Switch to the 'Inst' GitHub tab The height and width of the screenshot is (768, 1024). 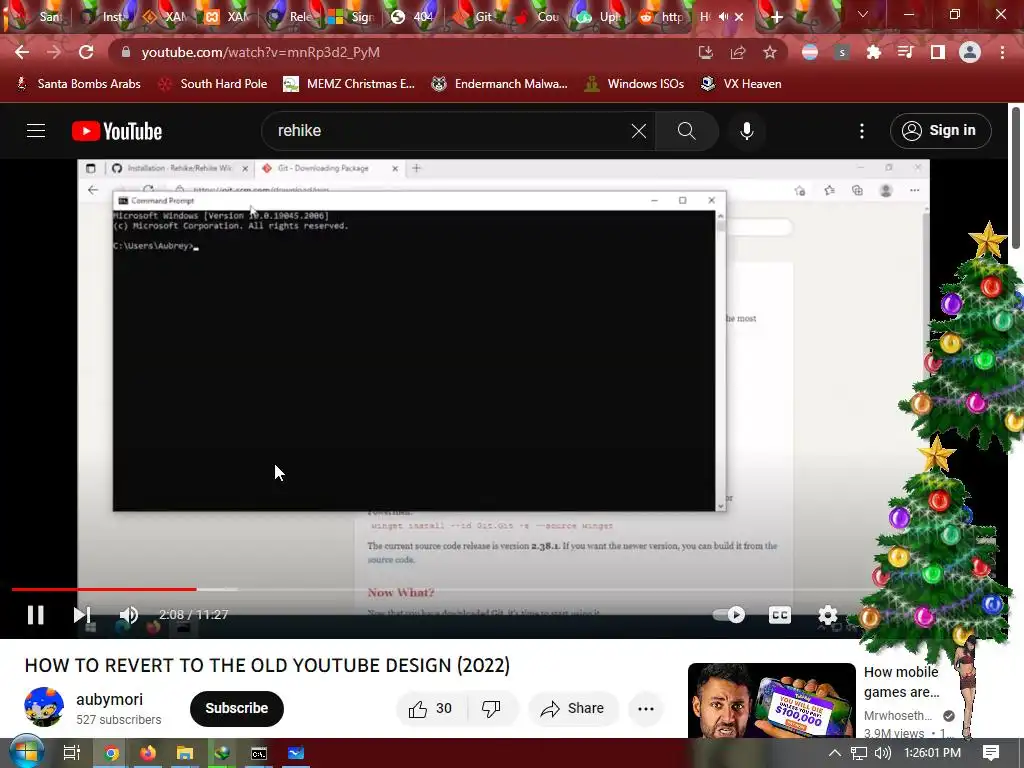(x=104, y=17)
